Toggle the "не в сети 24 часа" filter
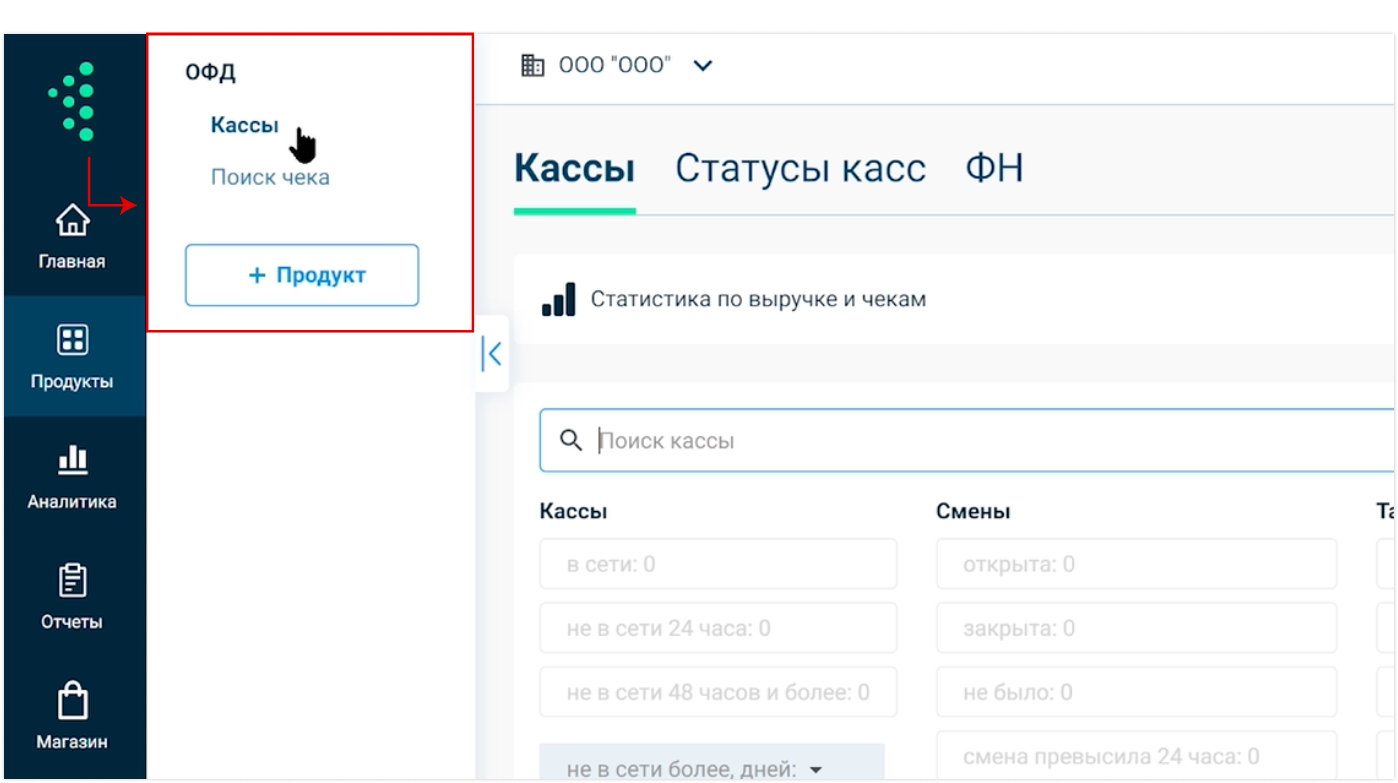The image size is (1398, 783). tap(717, 629)
